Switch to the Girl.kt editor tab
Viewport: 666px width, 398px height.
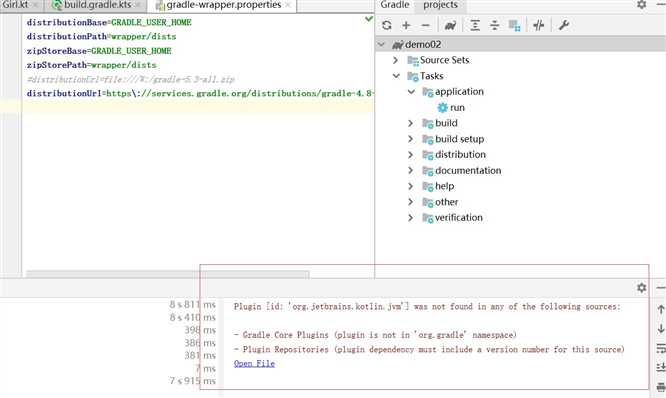click(15, 5)
